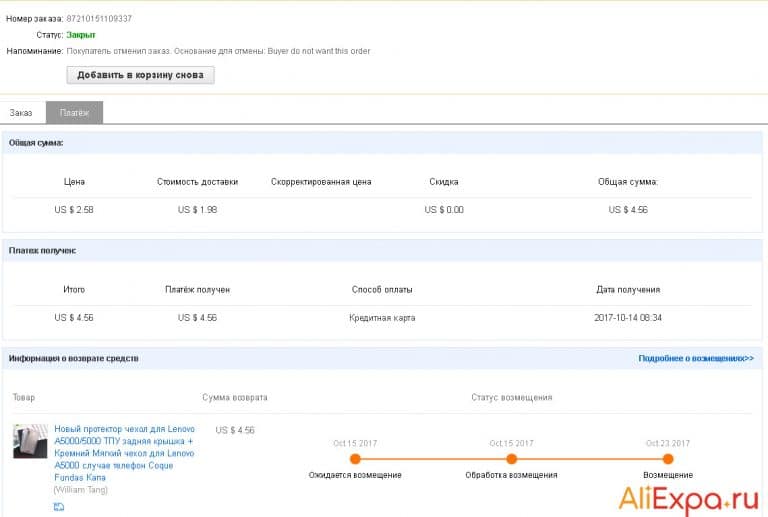The width and height of the screenshot is (768, 517).
Task: Click the 'Сумма возврата' column header
Action: click(x=235, y=397)
